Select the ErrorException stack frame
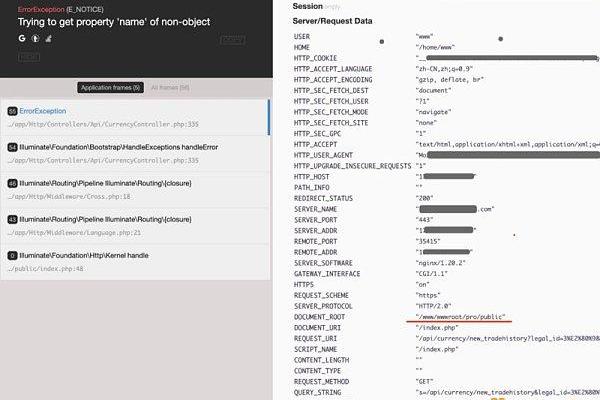This screenshot has width=600, height=400. click(135, 117)
